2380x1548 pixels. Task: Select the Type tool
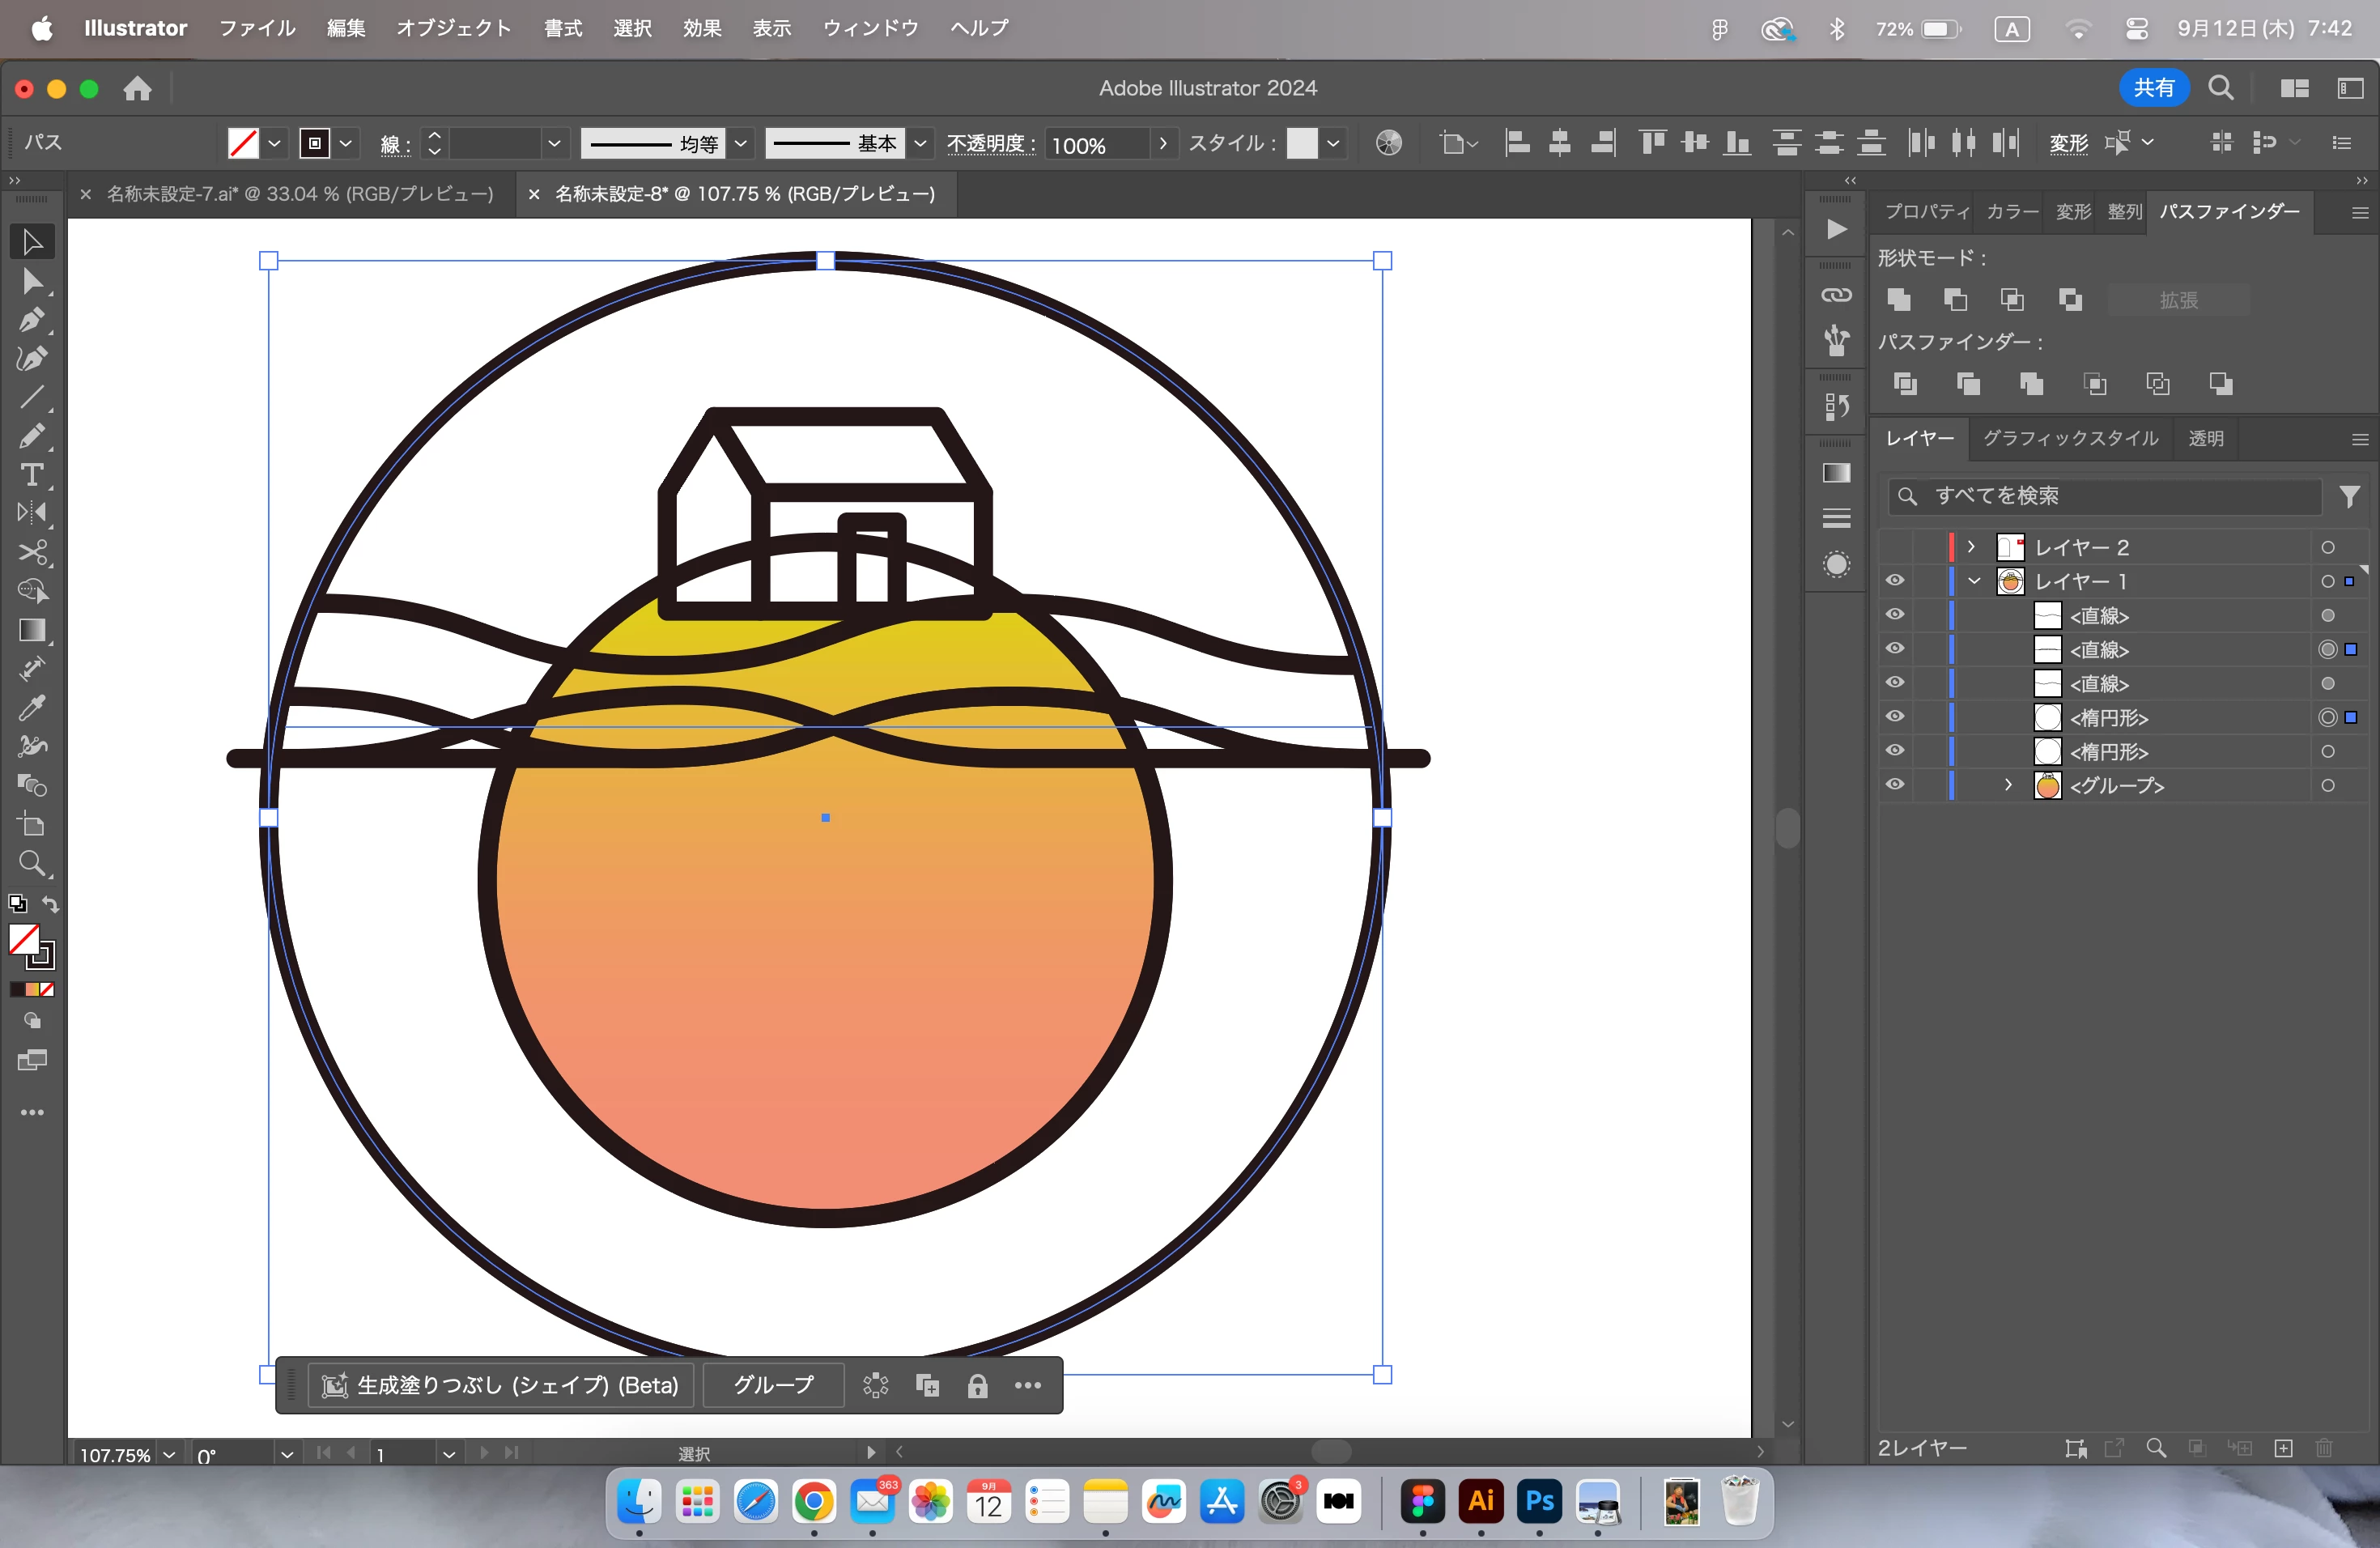(x=32, y=475)
